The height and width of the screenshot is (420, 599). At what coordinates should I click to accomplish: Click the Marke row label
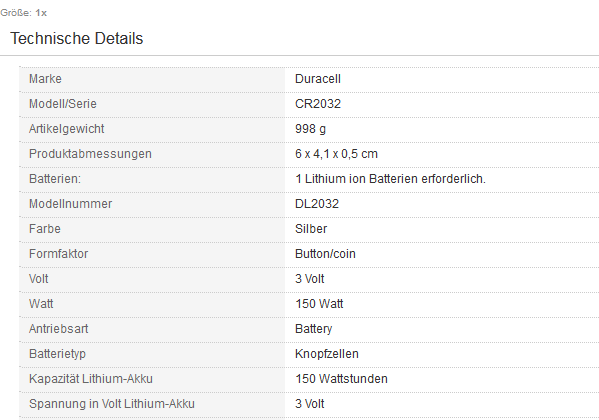(x=45, y=79)
